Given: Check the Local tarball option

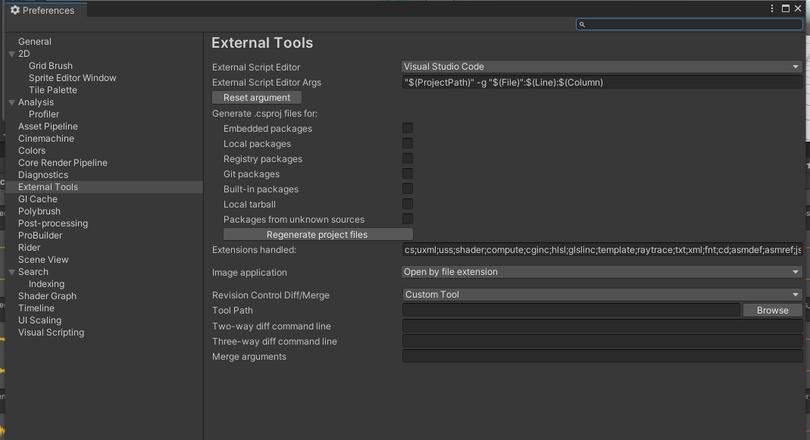Looking at the screenshot, I should coord(408,204).
